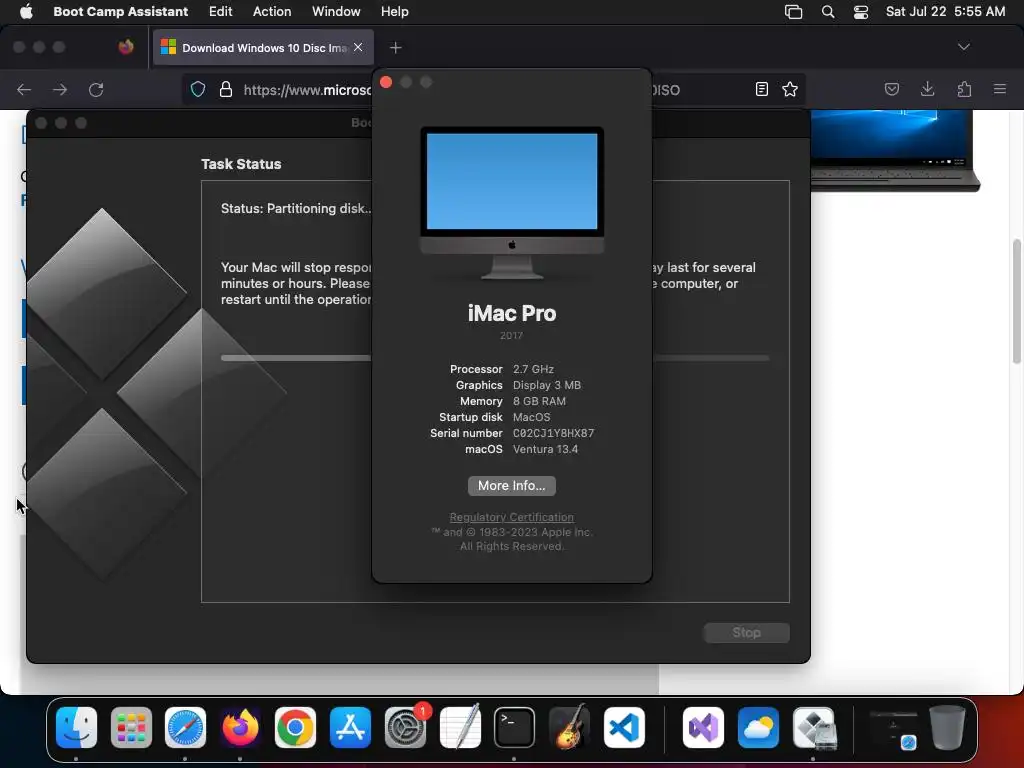Open Launchpad from the Dock
This screenshot has width=1024, height=768.
pos(131,728)
